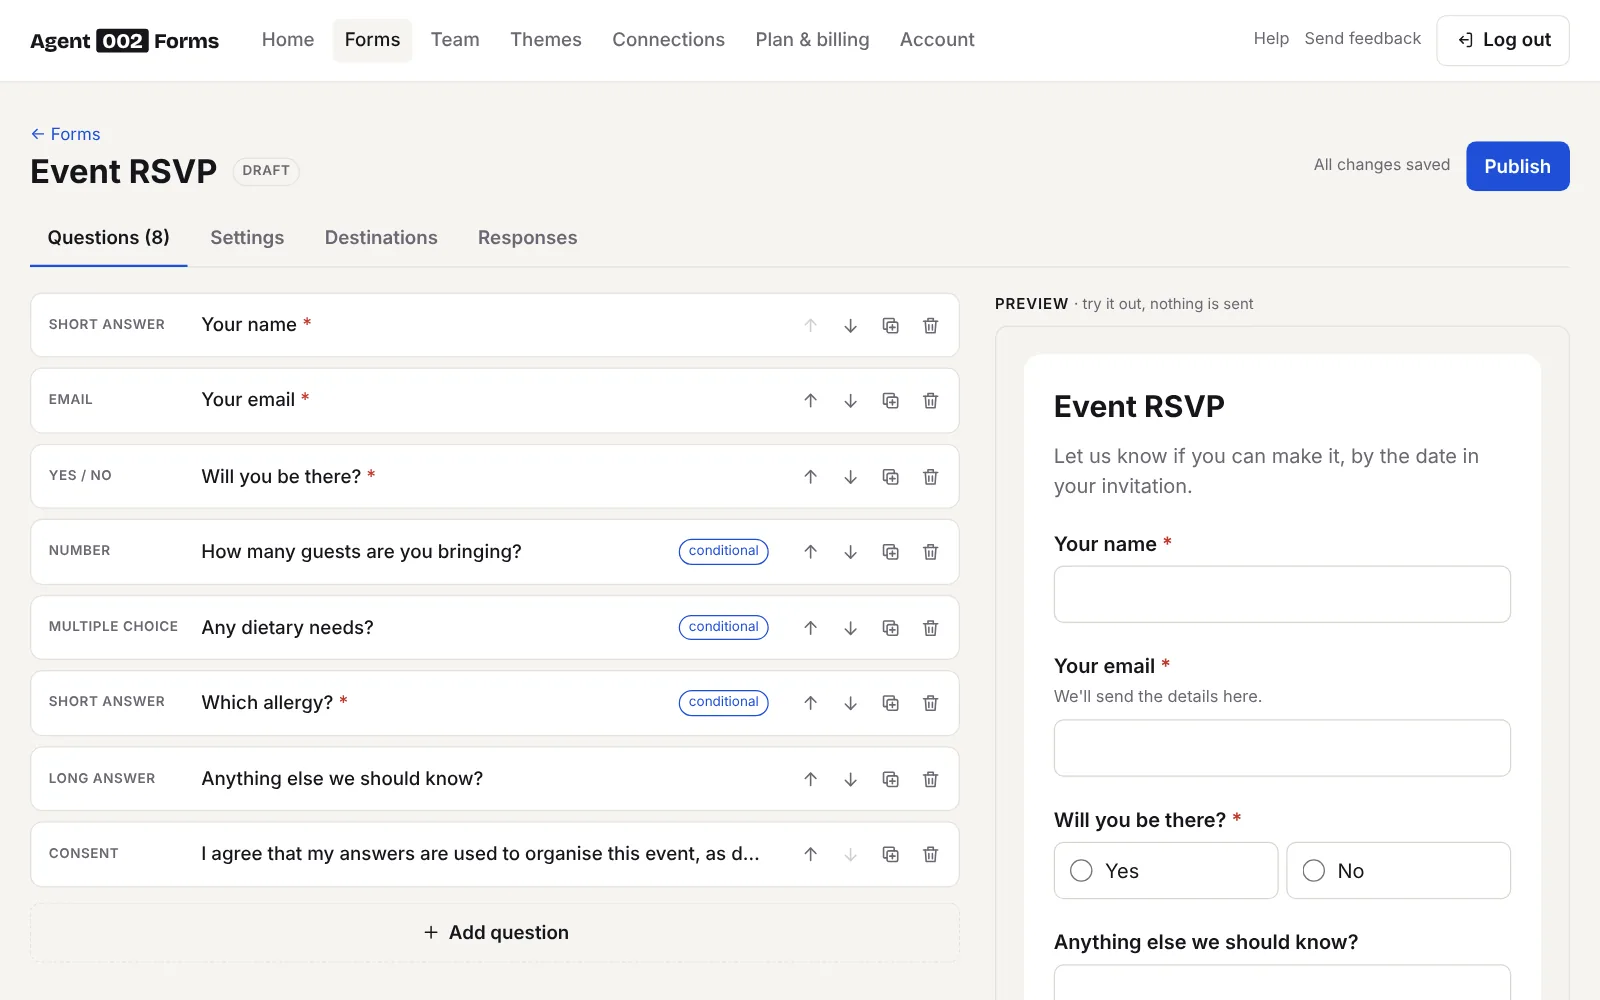Move 'Any dietary needs?' down
Viewport: 1600px width, 1000px height.
point(850,628)
